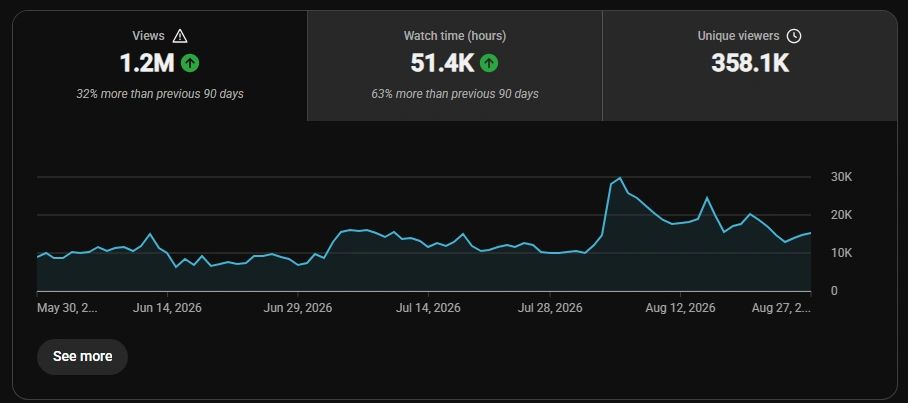Click the 30K y-axis label

841,177
